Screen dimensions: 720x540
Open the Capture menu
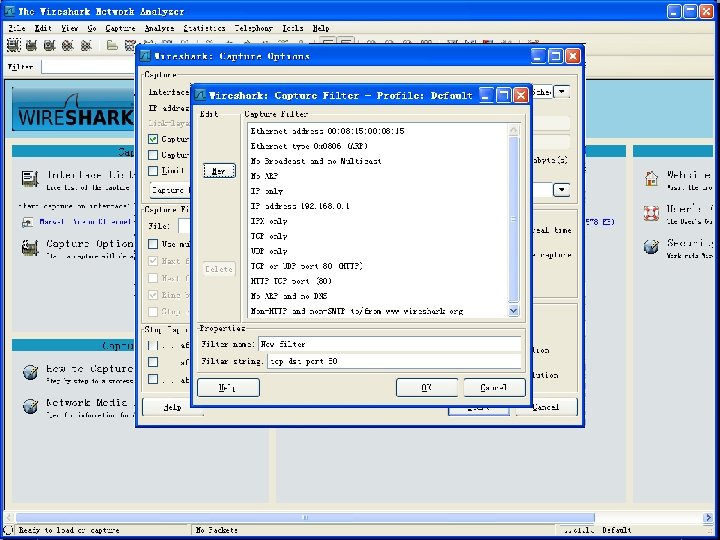[120, 28]
